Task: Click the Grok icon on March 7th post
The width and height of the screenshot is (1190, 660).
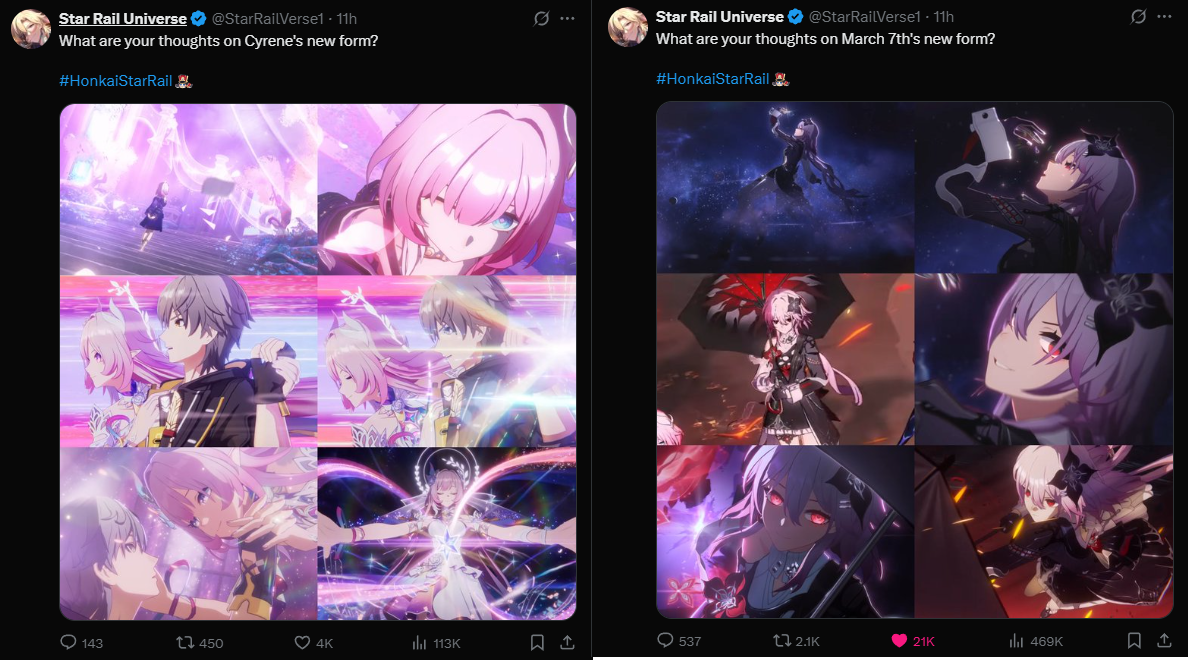Action: pos(1138,16)
